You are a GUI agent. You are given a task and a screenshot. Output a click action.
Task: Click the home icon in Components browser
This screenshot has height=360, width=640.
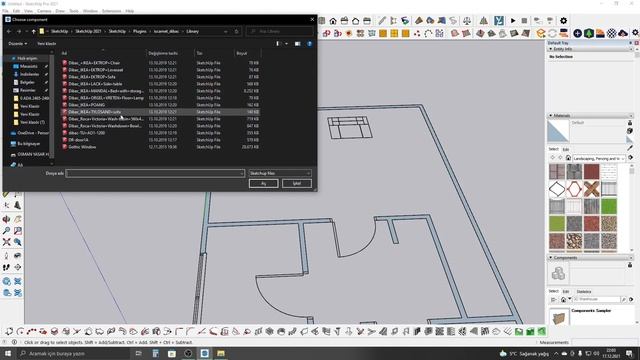coord(563,300)
